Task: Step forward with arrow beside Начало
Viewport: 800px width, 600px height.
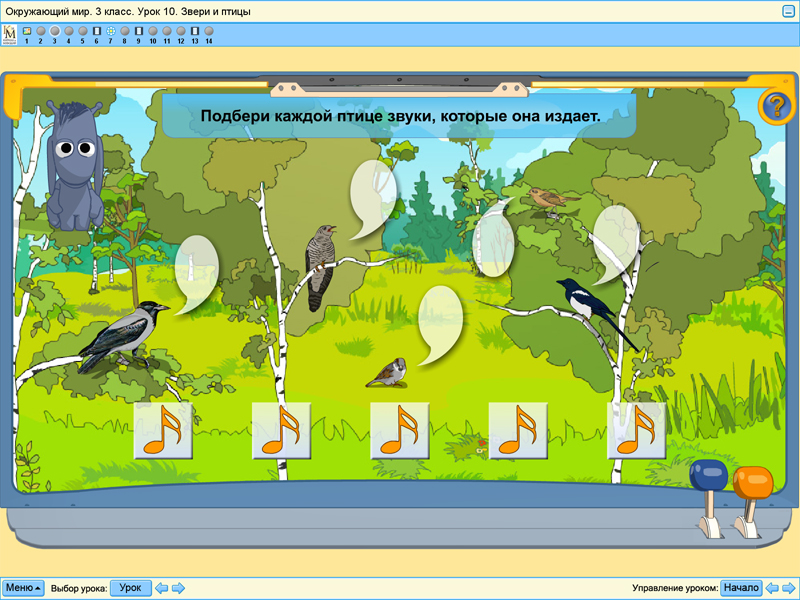Action: click(789, 588)
